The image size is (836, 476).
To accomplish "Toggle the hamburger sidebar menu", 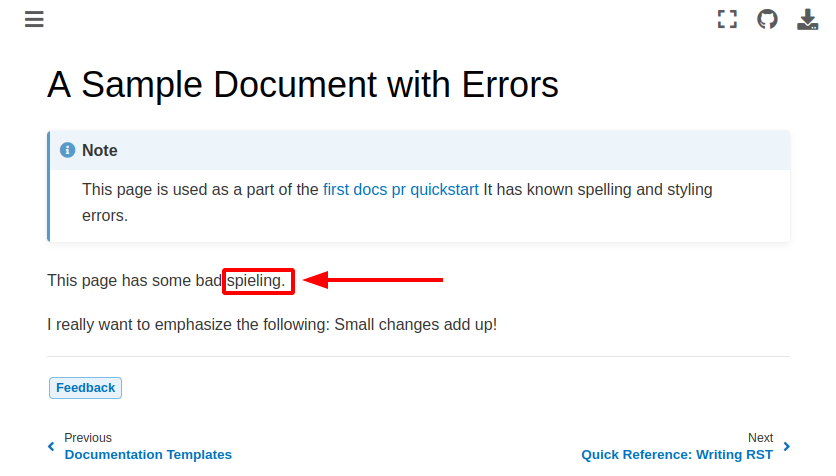I will (x=34, y=19).
